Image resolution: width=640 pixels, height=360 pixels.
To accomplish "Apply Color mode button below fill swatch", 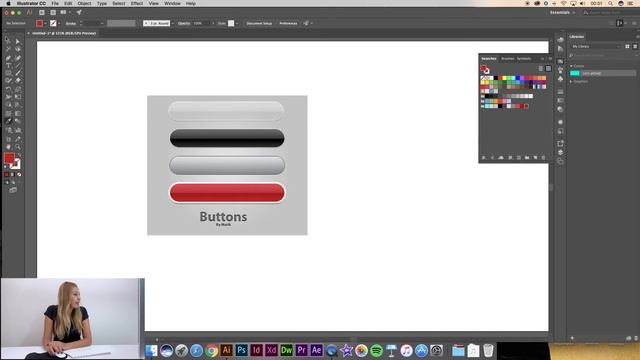I will [6, 174].
